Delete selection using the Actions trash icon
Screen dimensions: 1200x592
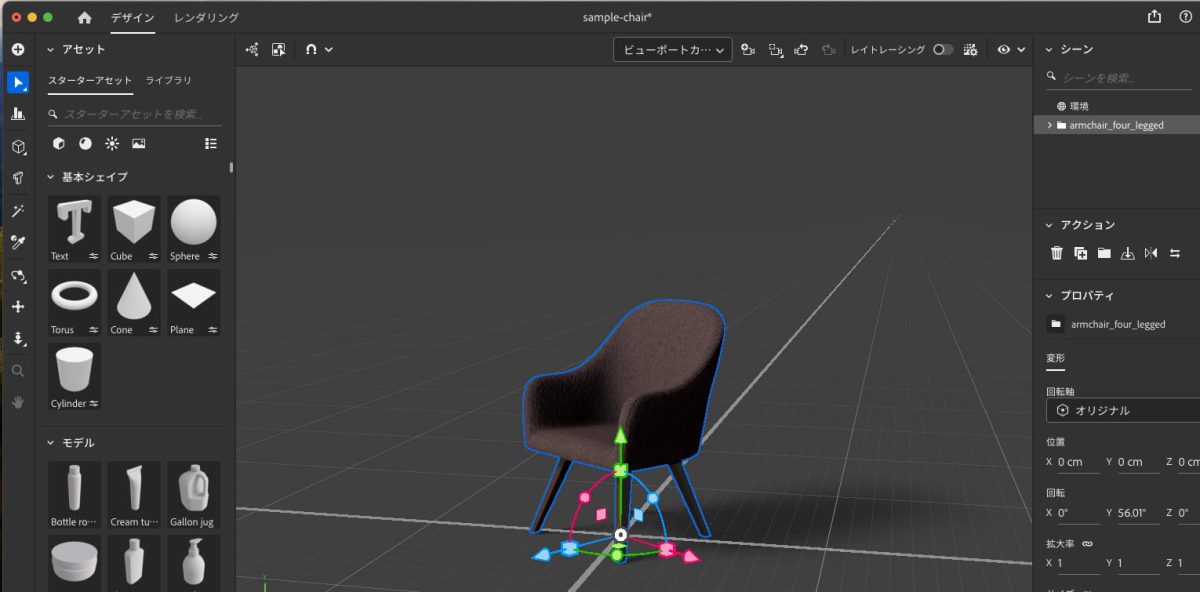click(1056, 253)
